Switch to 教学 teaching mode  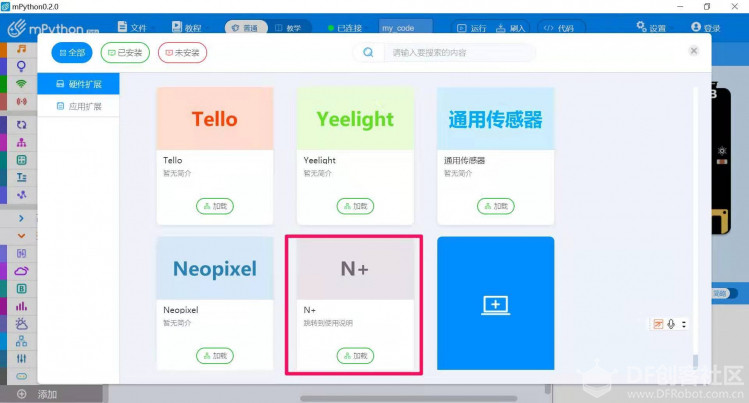pyautogui.click(x=289, y=28)
